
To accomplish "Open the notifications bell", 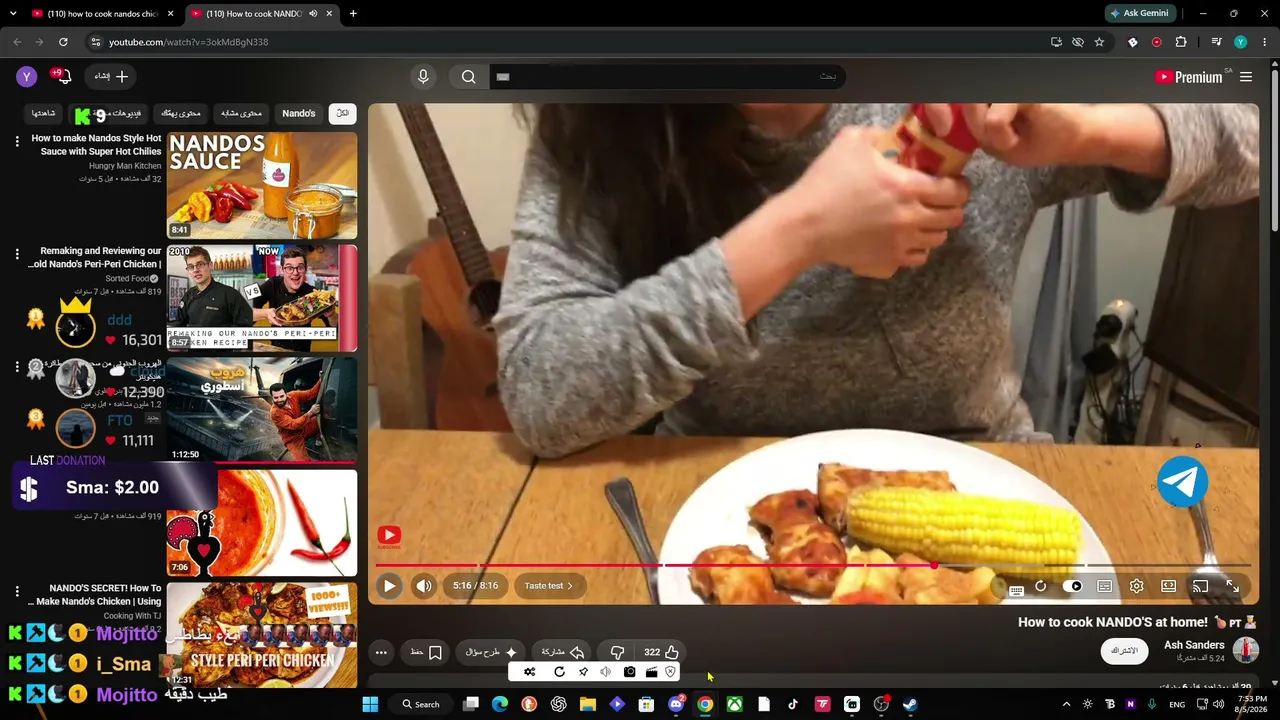I will click(x=63, y=76).
